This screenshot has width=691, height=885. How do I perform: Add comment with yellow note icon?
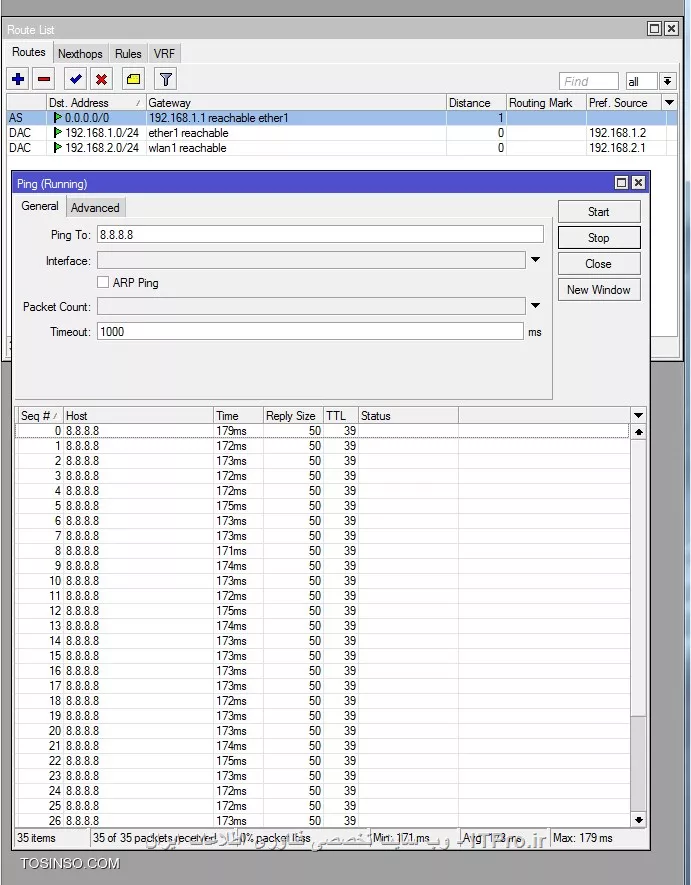click(x=133, y=79)
